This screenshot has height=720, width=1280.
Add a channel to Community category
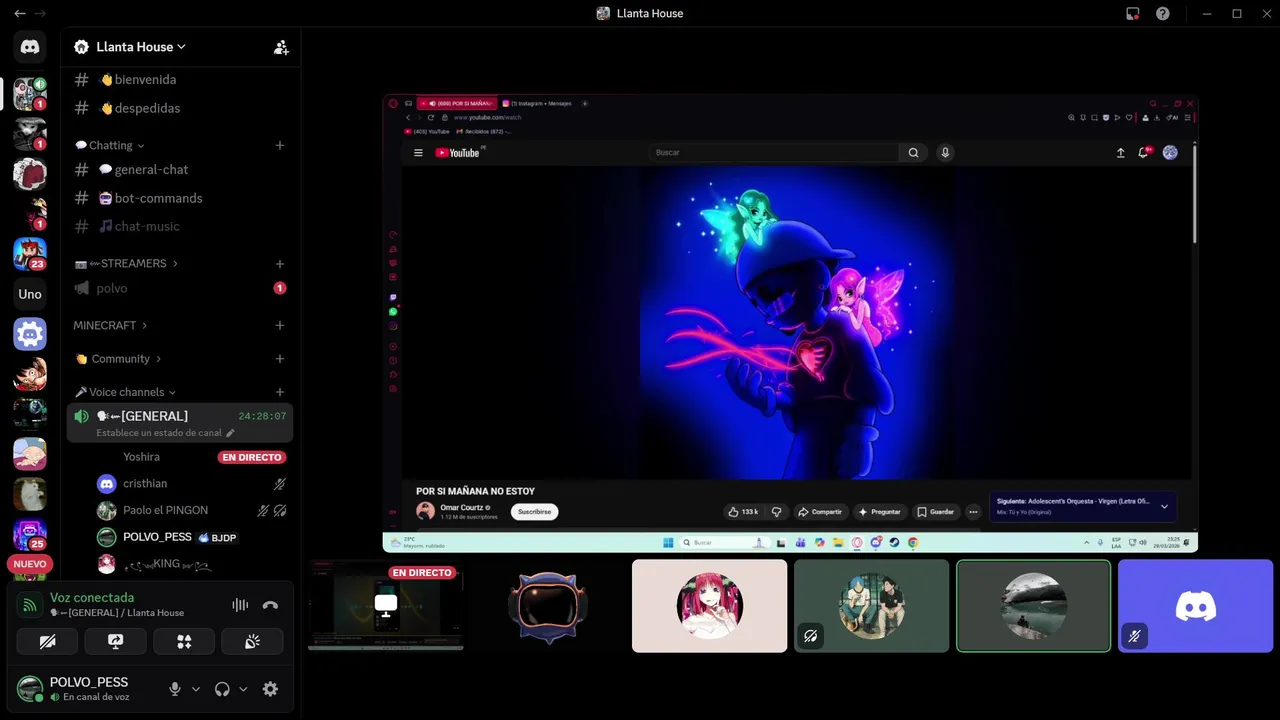tap(280, 359)
